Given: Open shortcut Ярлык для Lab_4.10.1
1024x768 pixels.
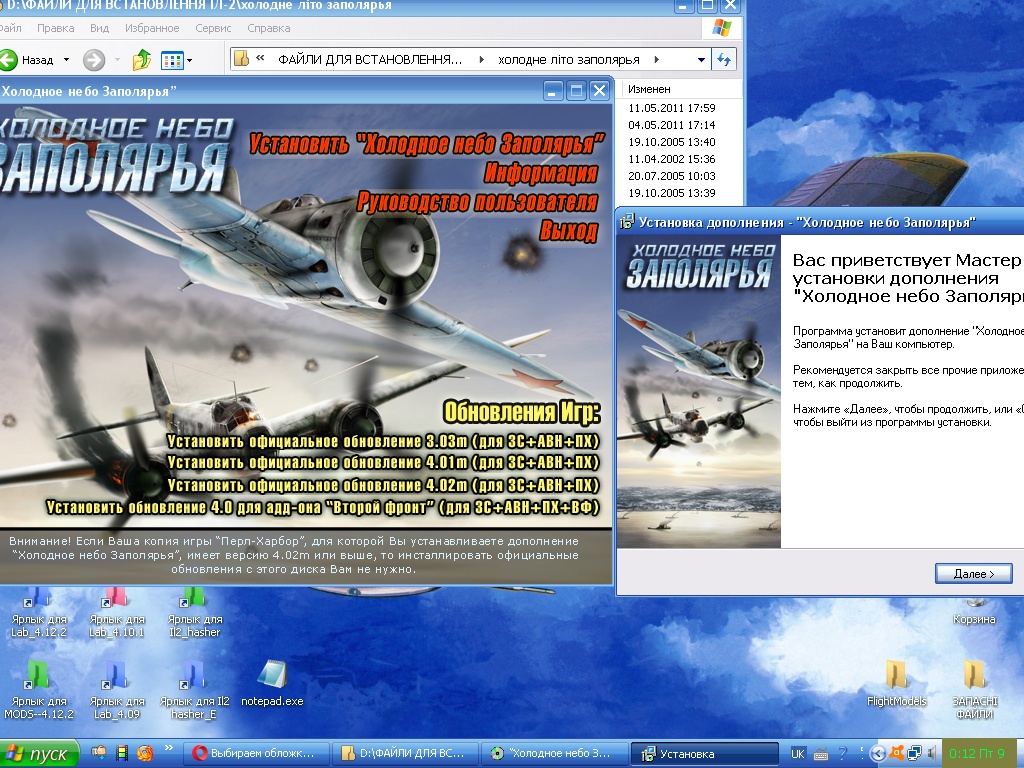Looking at the screenshot, I should [x=117, y=613].
